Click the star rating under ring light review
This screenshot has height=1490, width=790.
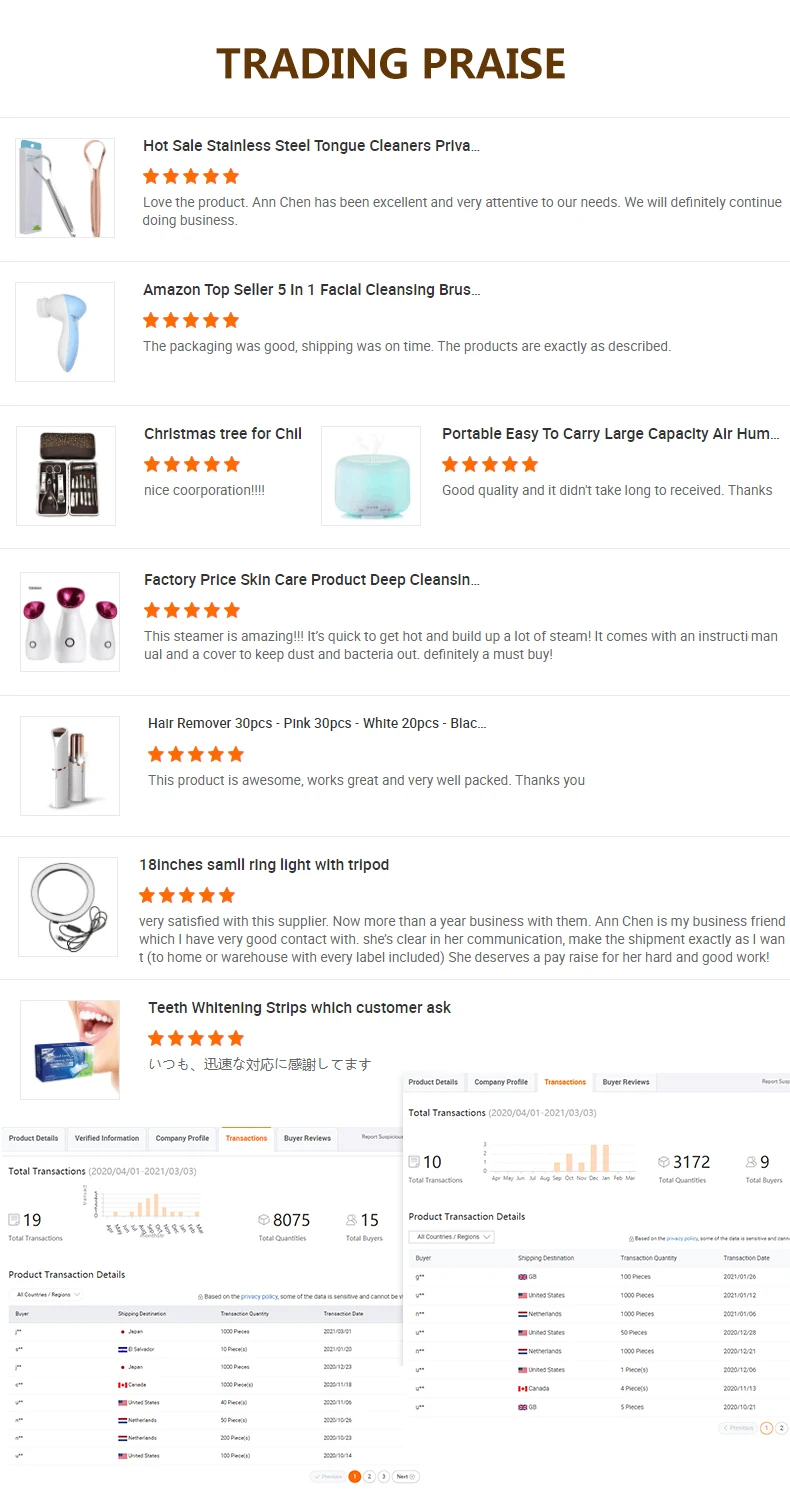(x=187, y=895)
